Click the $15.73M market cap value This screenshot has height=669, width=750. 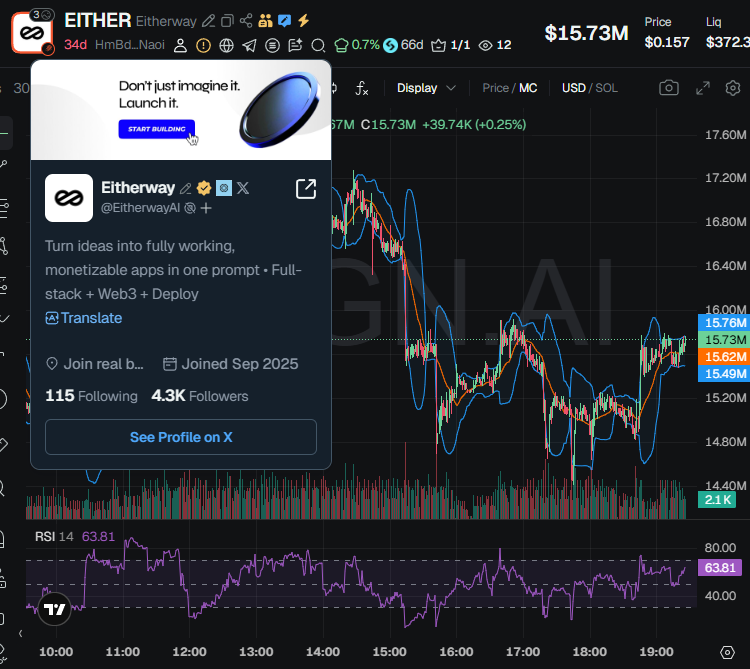[586, 33]
